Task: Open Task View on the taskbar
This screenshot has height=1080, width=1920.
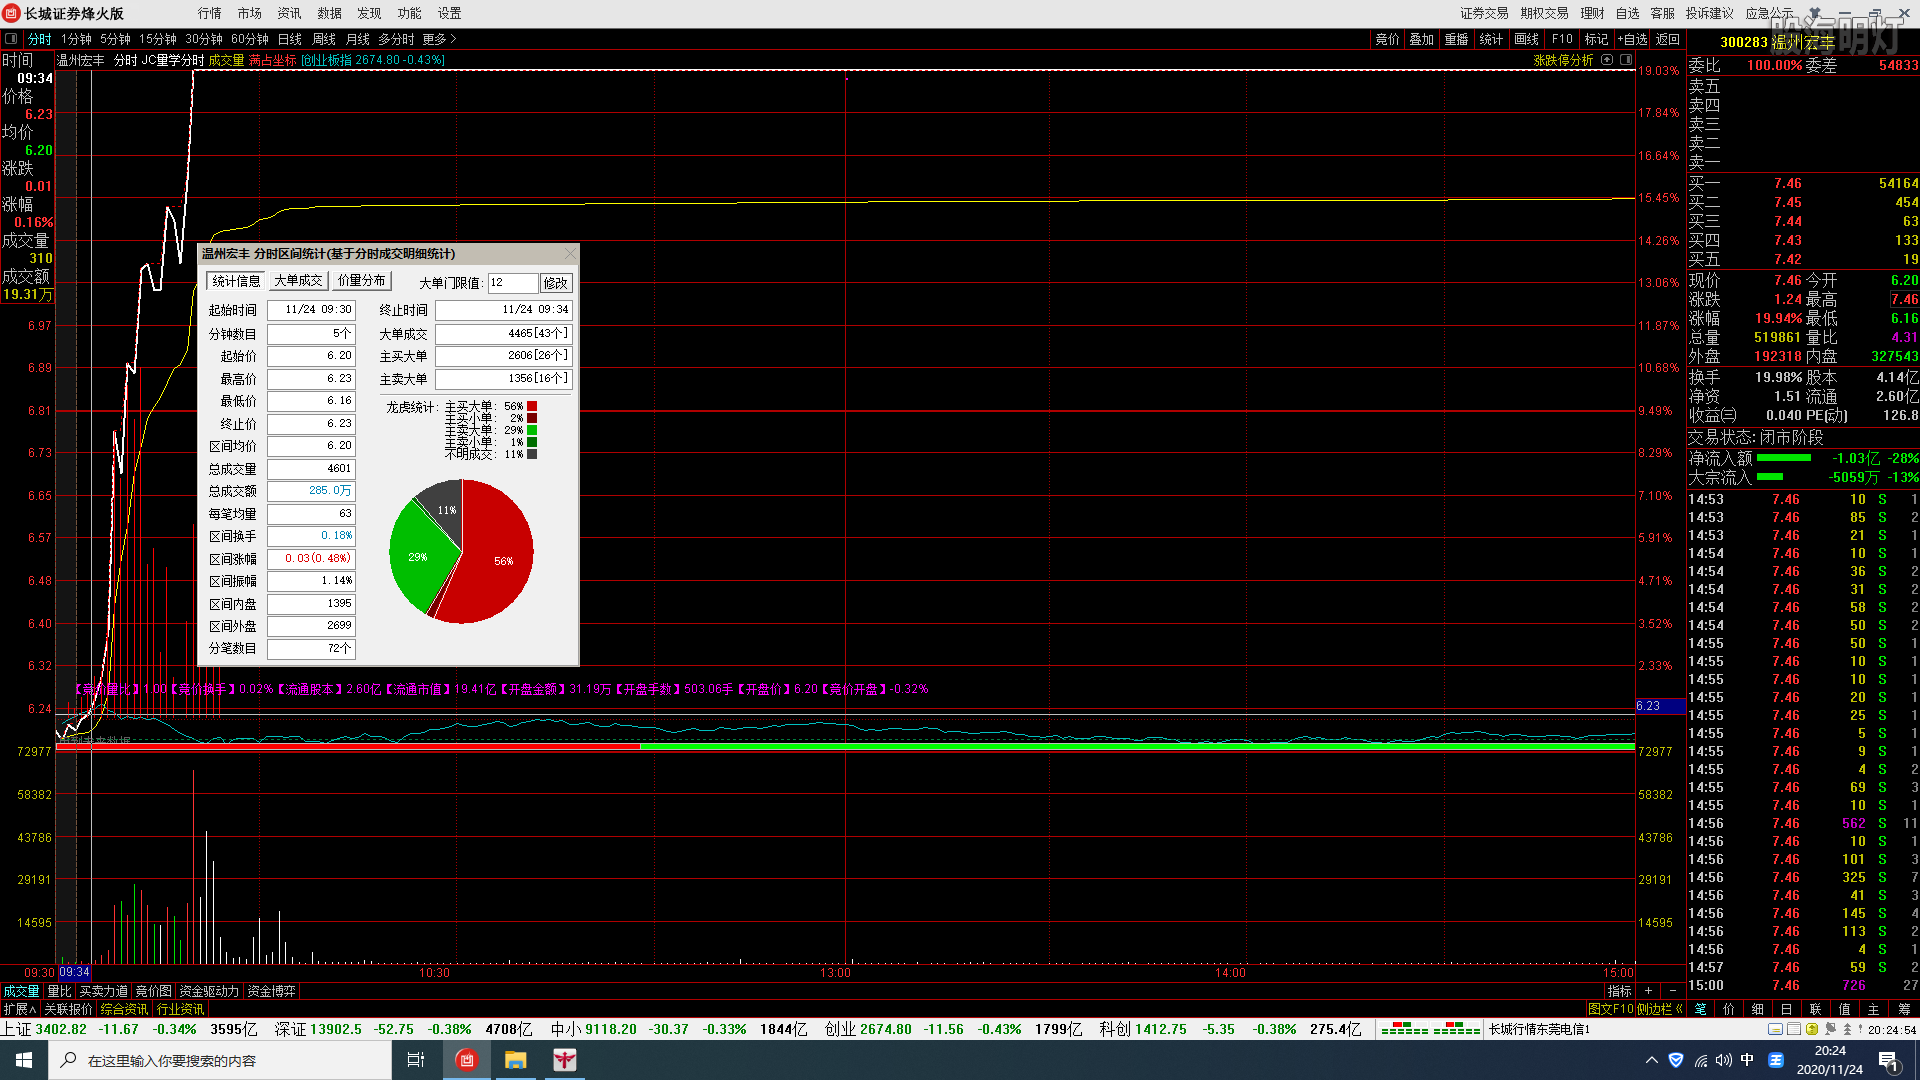Action: coord(416,1060)
